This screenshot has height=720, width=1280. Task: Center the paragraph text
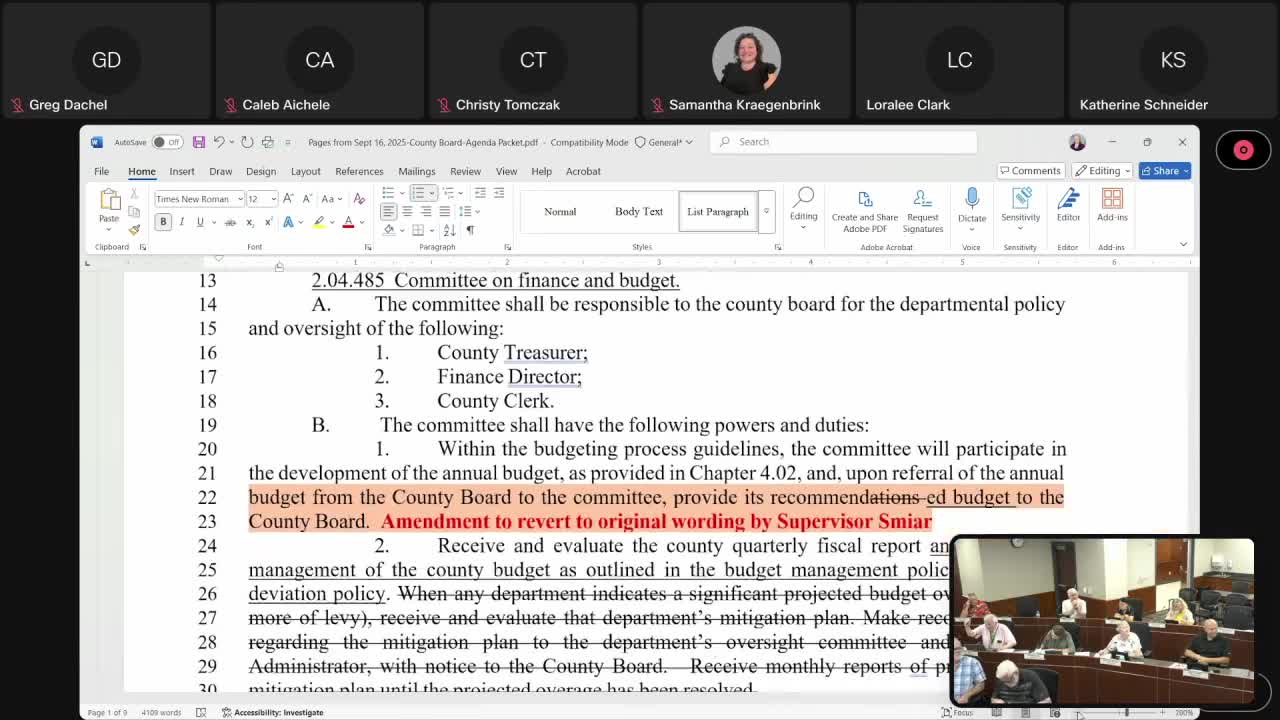pyautogui.click(x=407, y=212)
